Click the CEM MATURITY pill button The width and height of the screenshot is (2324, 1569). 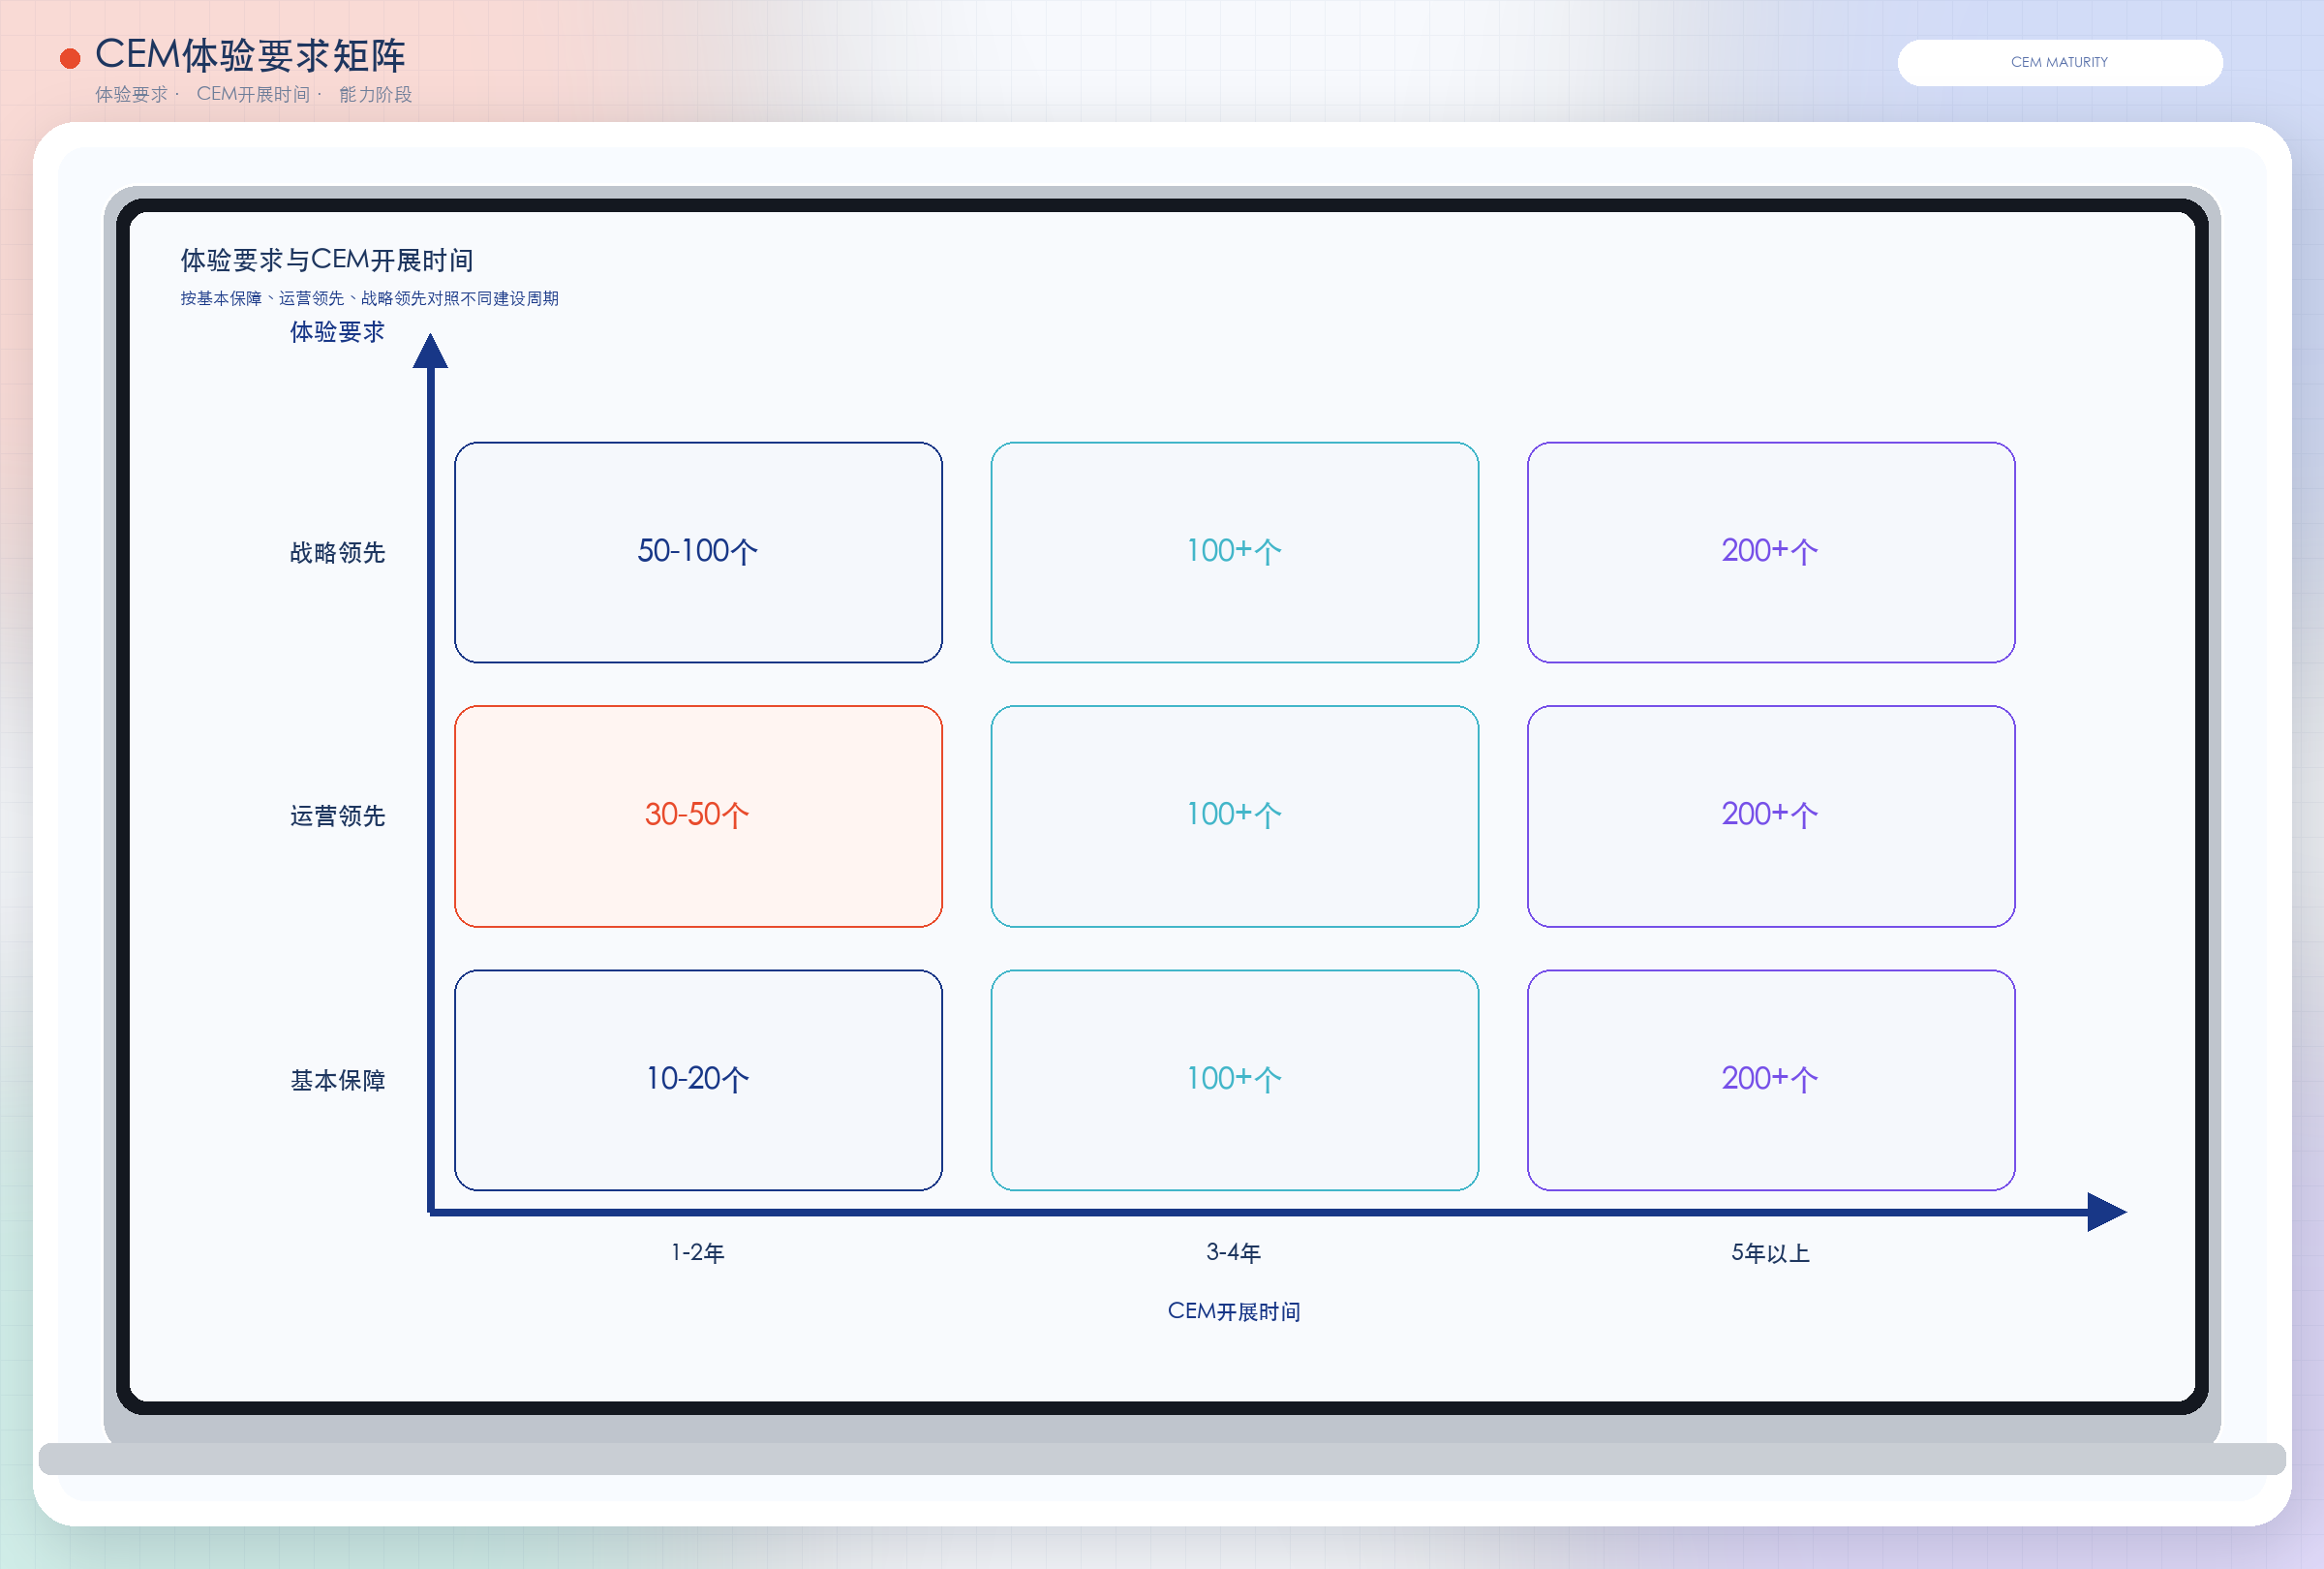pos(2059,62)
